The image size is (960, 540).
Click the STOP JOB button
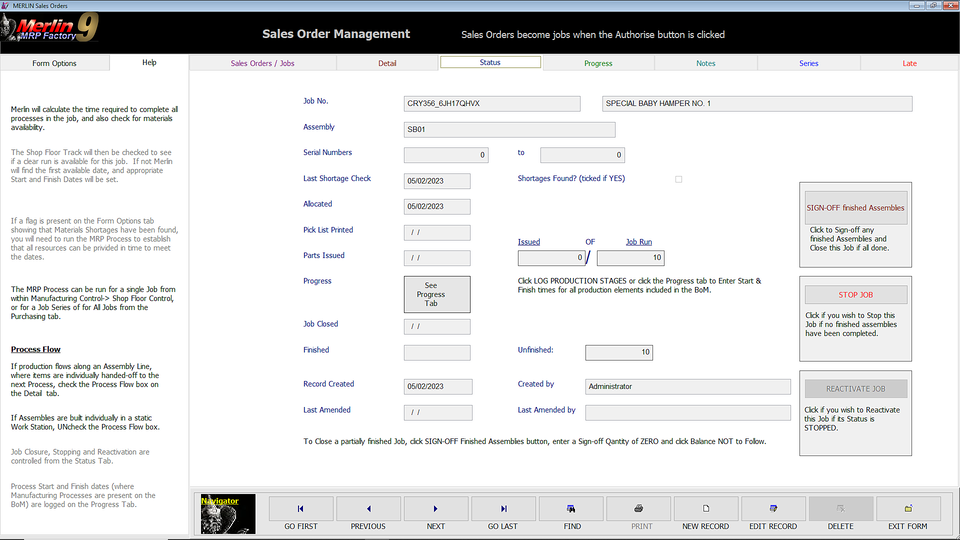click(x=856, y=295)
